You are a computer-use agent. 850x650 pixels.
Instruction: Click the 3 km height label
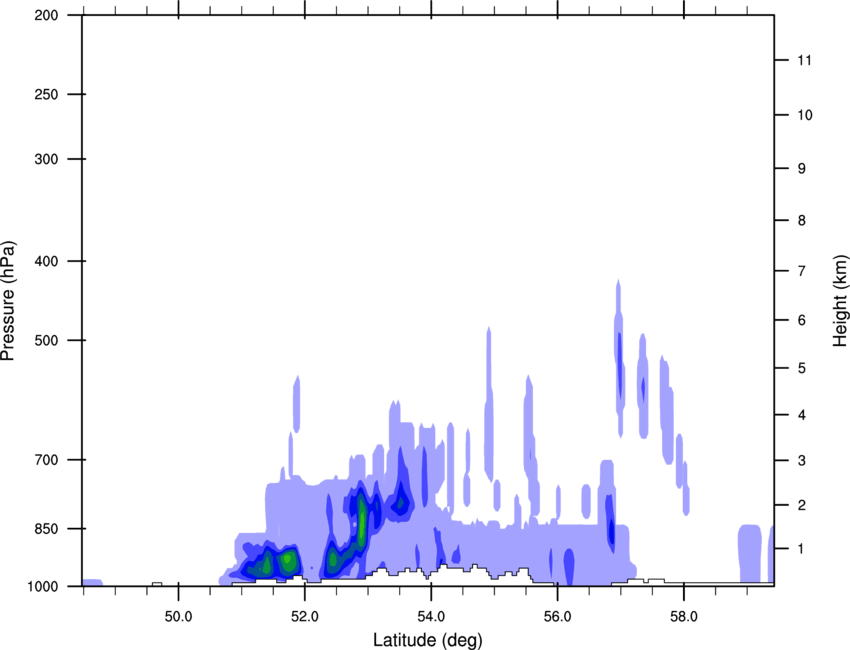(x=802, y=461)
